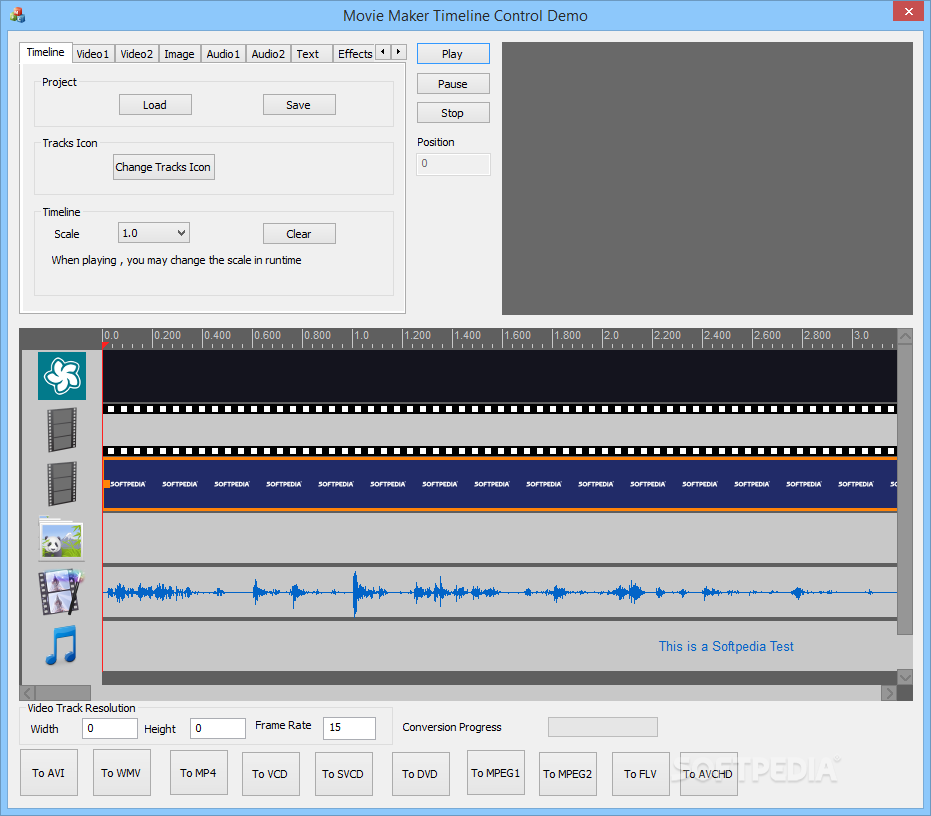931x816 pixels.
Task: Export with To MP4 button
Action: pos(198,773)
